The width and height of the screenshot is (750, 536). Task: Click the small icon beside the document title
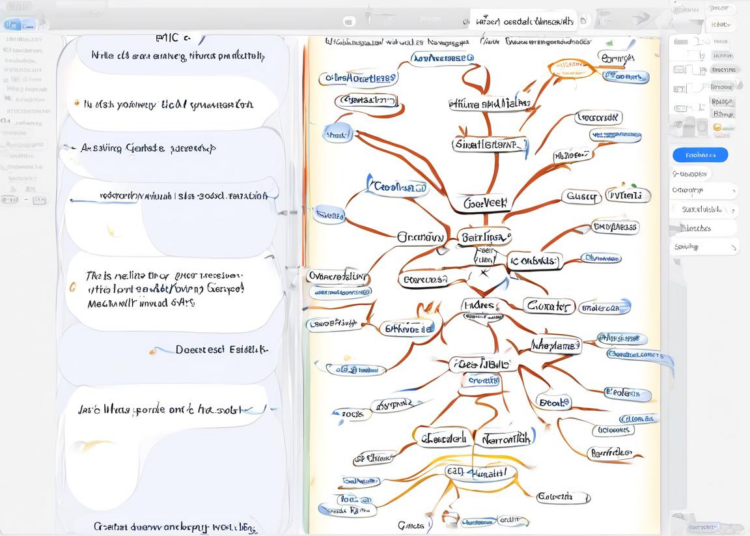coord(584,20)
